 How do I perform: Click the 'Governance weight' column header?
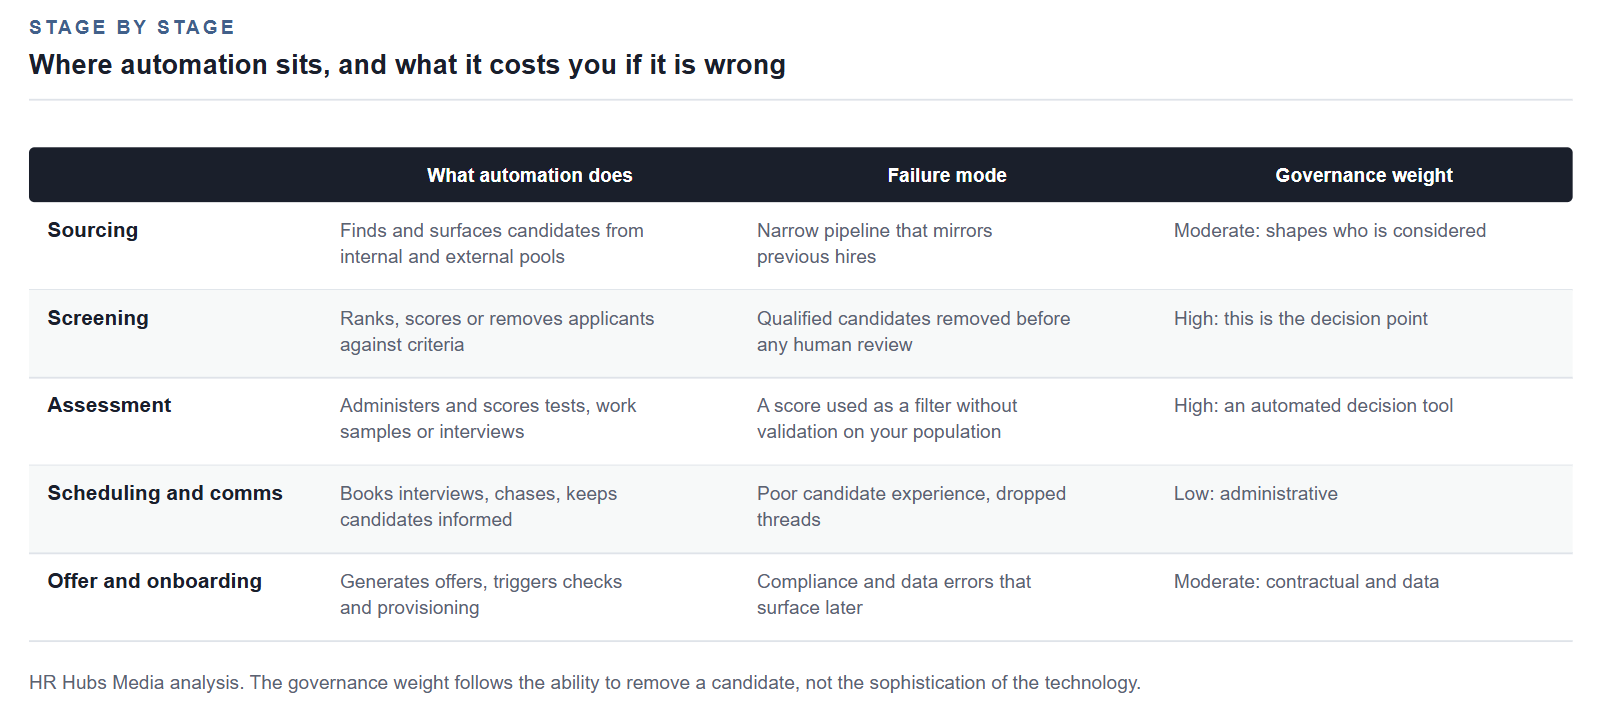(x=1364, y=175)
